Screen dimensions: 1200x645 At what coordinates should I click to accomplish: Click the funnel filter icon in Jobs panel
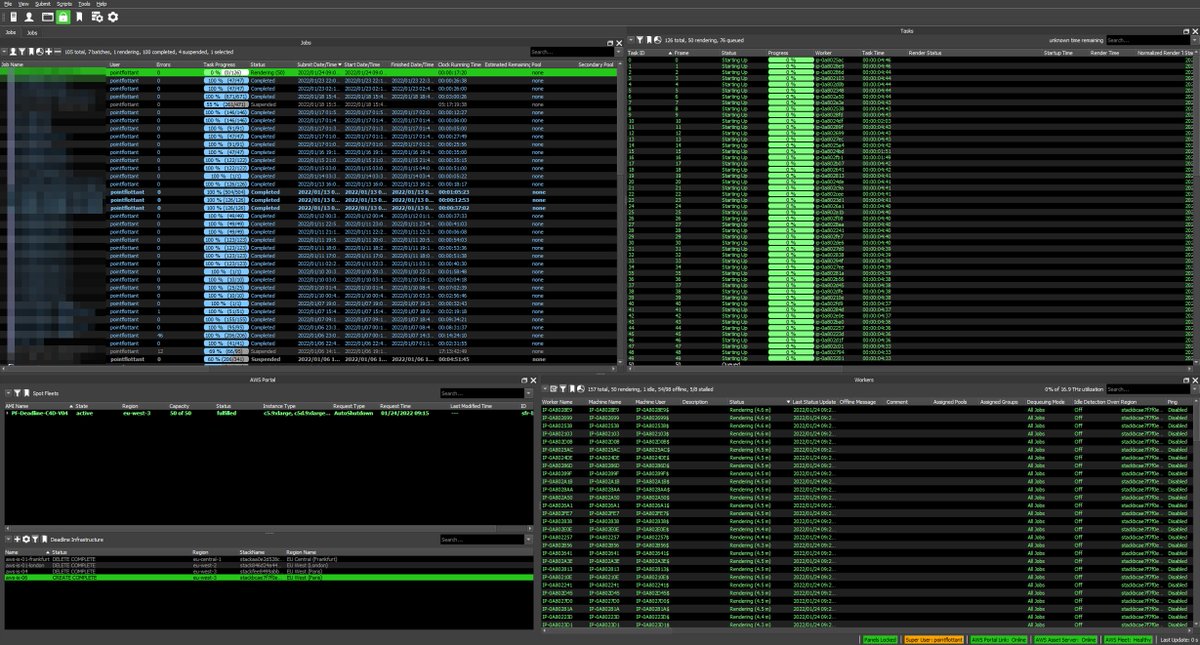click(22, 52)
